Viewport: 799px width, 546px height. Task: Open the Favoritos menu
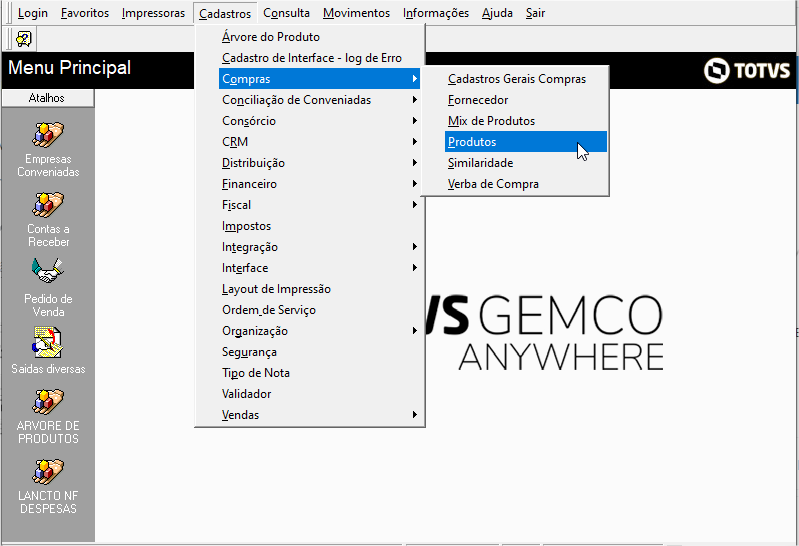pyautogui.click(x=85, y=13)
